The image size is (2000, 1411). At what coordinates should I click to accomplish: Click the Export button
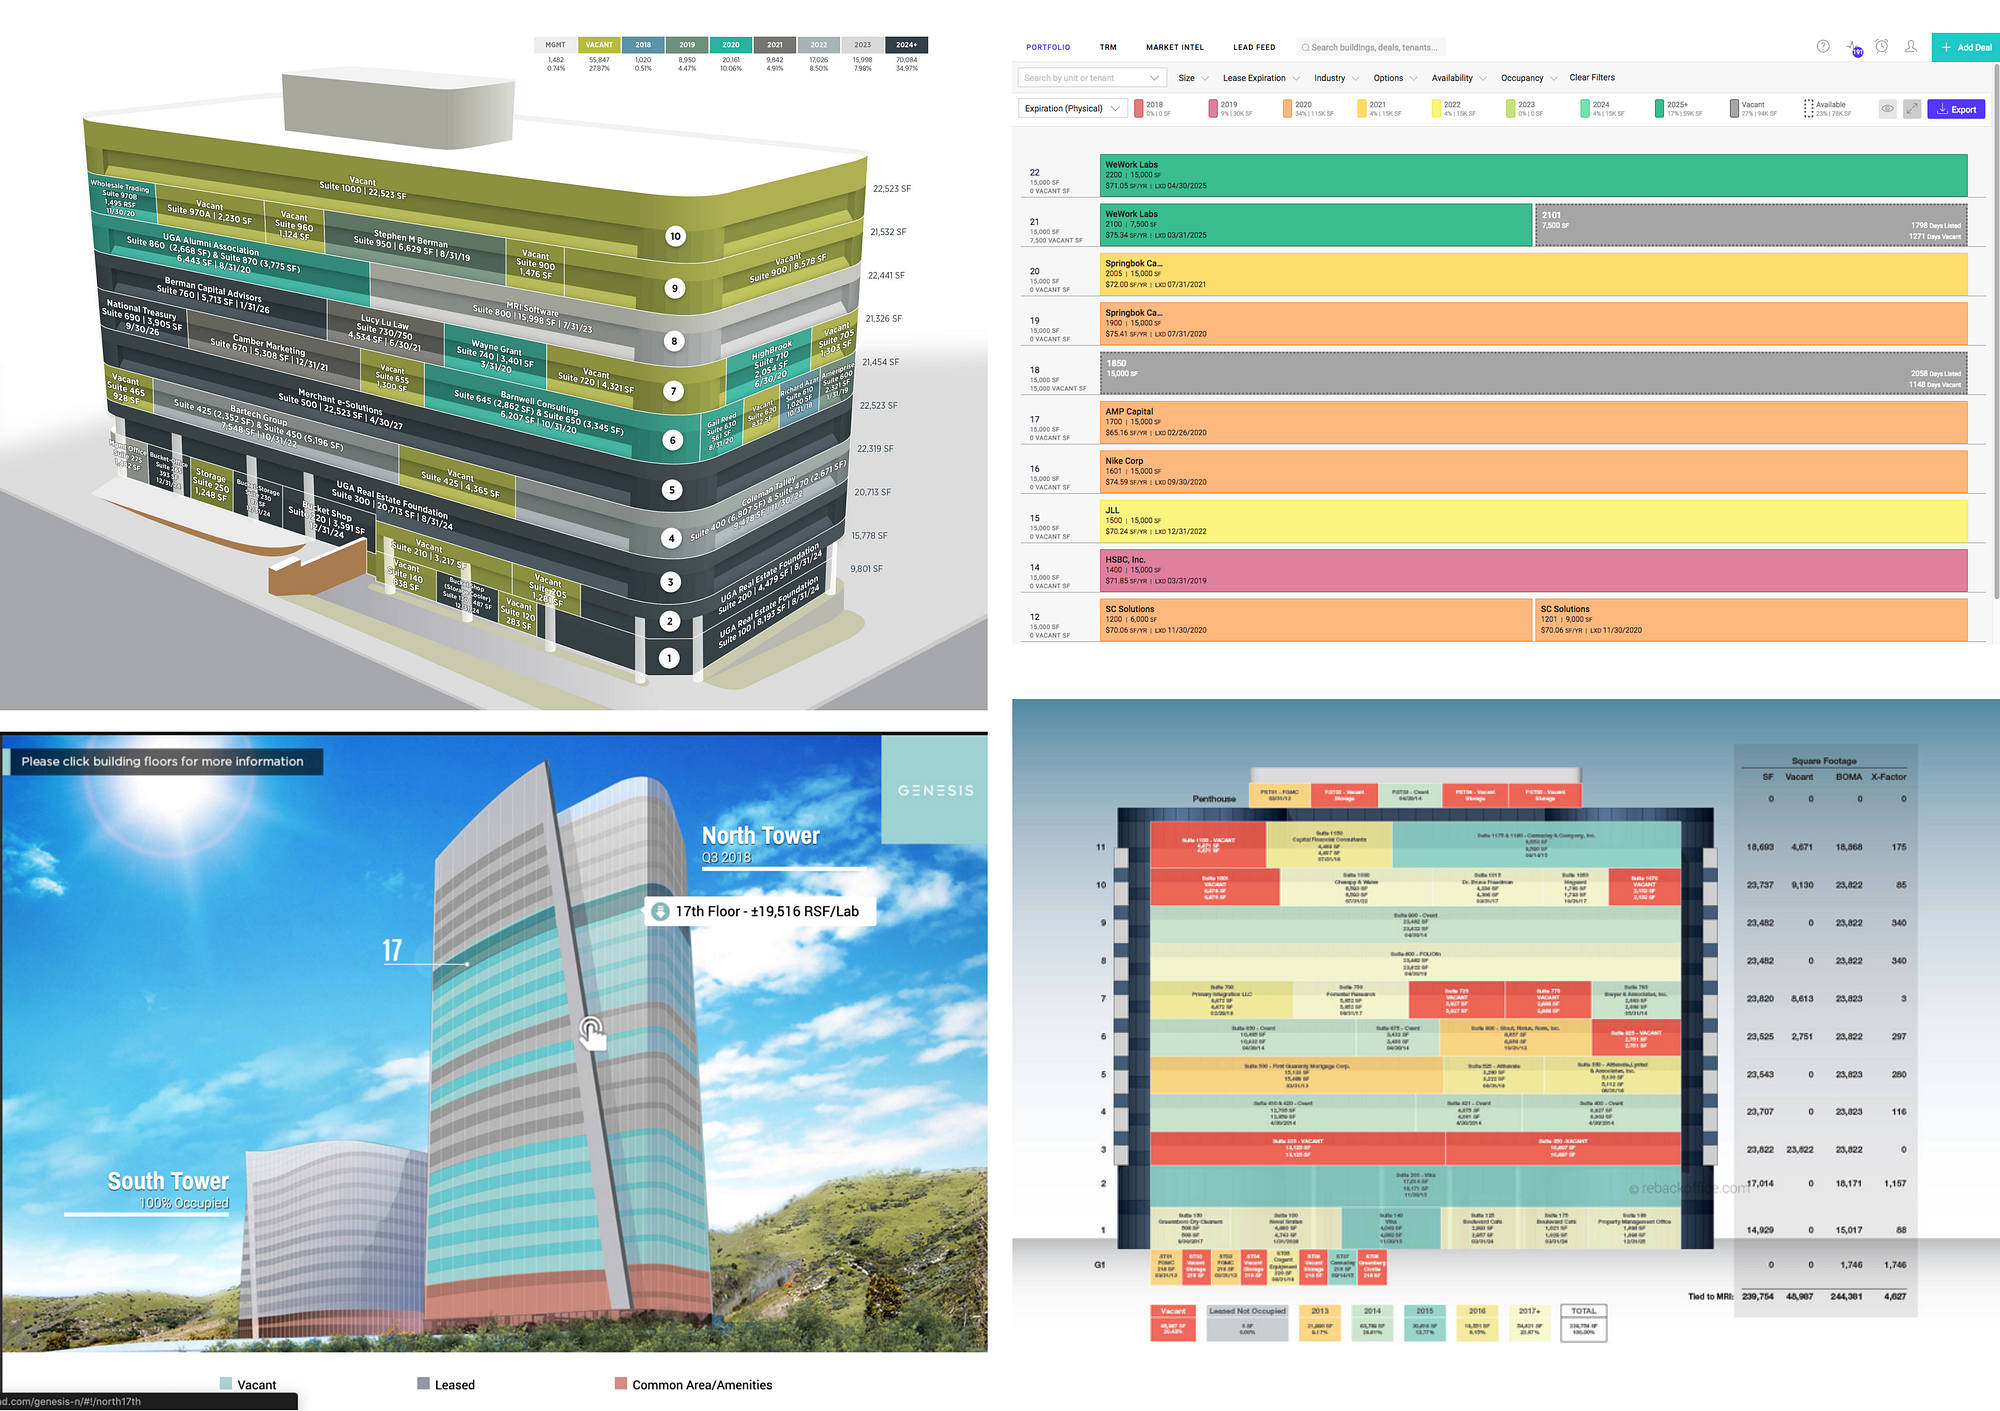(x=1956, y=109)
